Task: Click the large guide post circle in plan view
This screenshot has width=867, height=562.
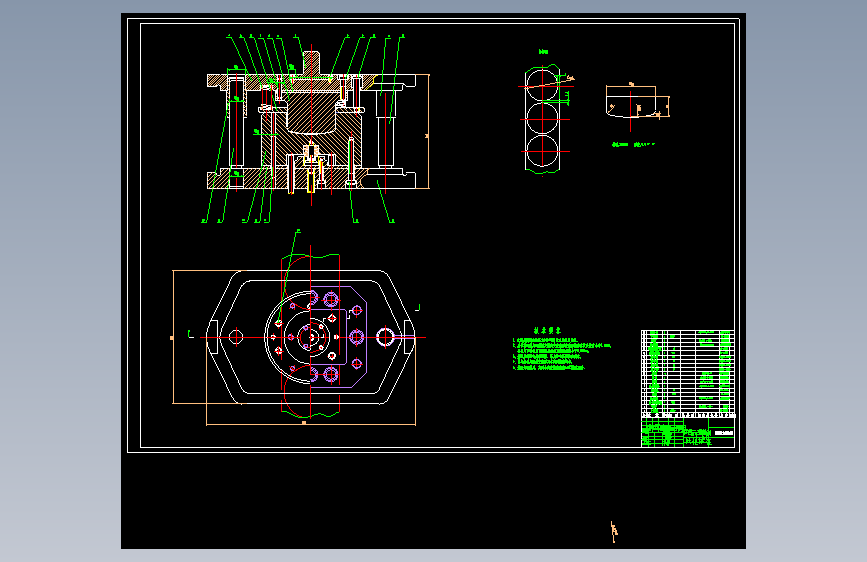Action: click(385, 337)
